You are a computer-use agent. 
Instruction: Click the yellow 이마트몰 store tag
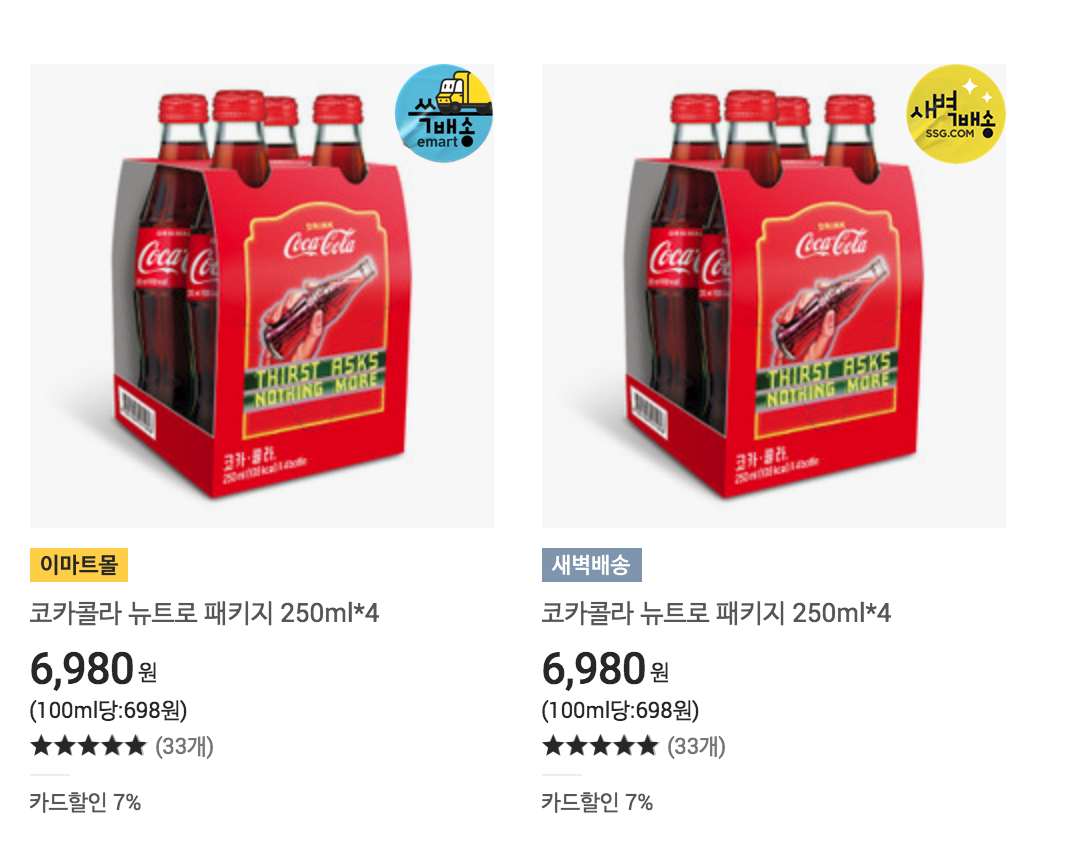[79, 565]
